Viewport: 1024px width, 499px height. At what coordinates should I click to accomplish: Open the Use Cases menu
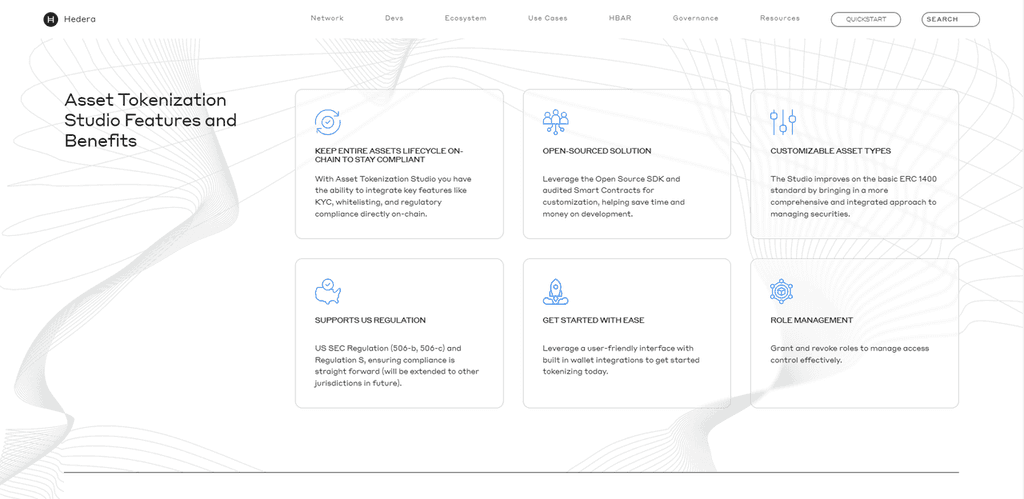[x=548, y=18]
